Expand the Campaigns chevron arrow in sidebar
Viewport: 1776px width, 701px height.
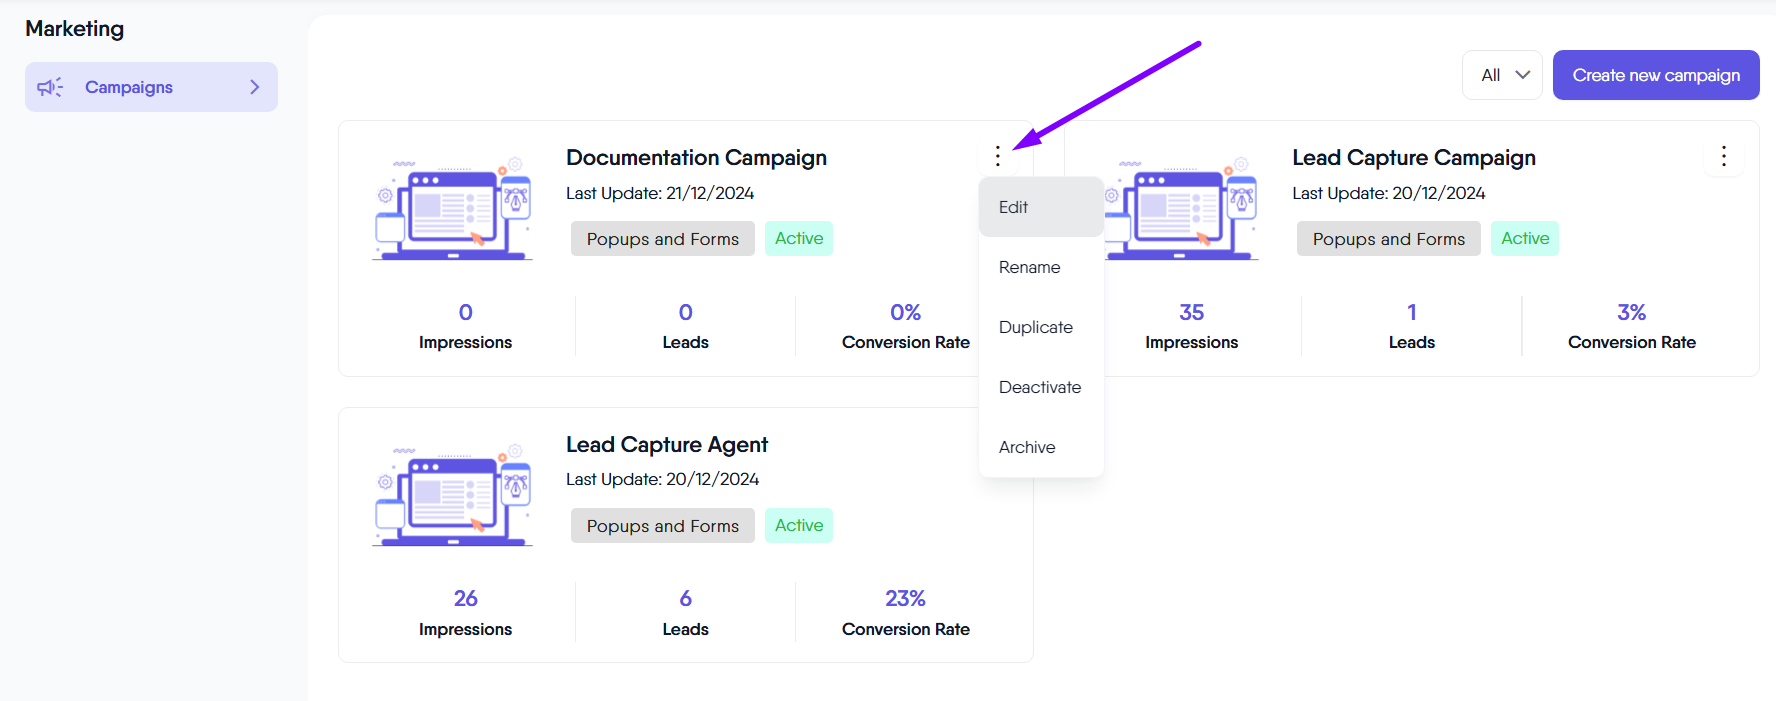pyautogui.click(x=254, y=87)
